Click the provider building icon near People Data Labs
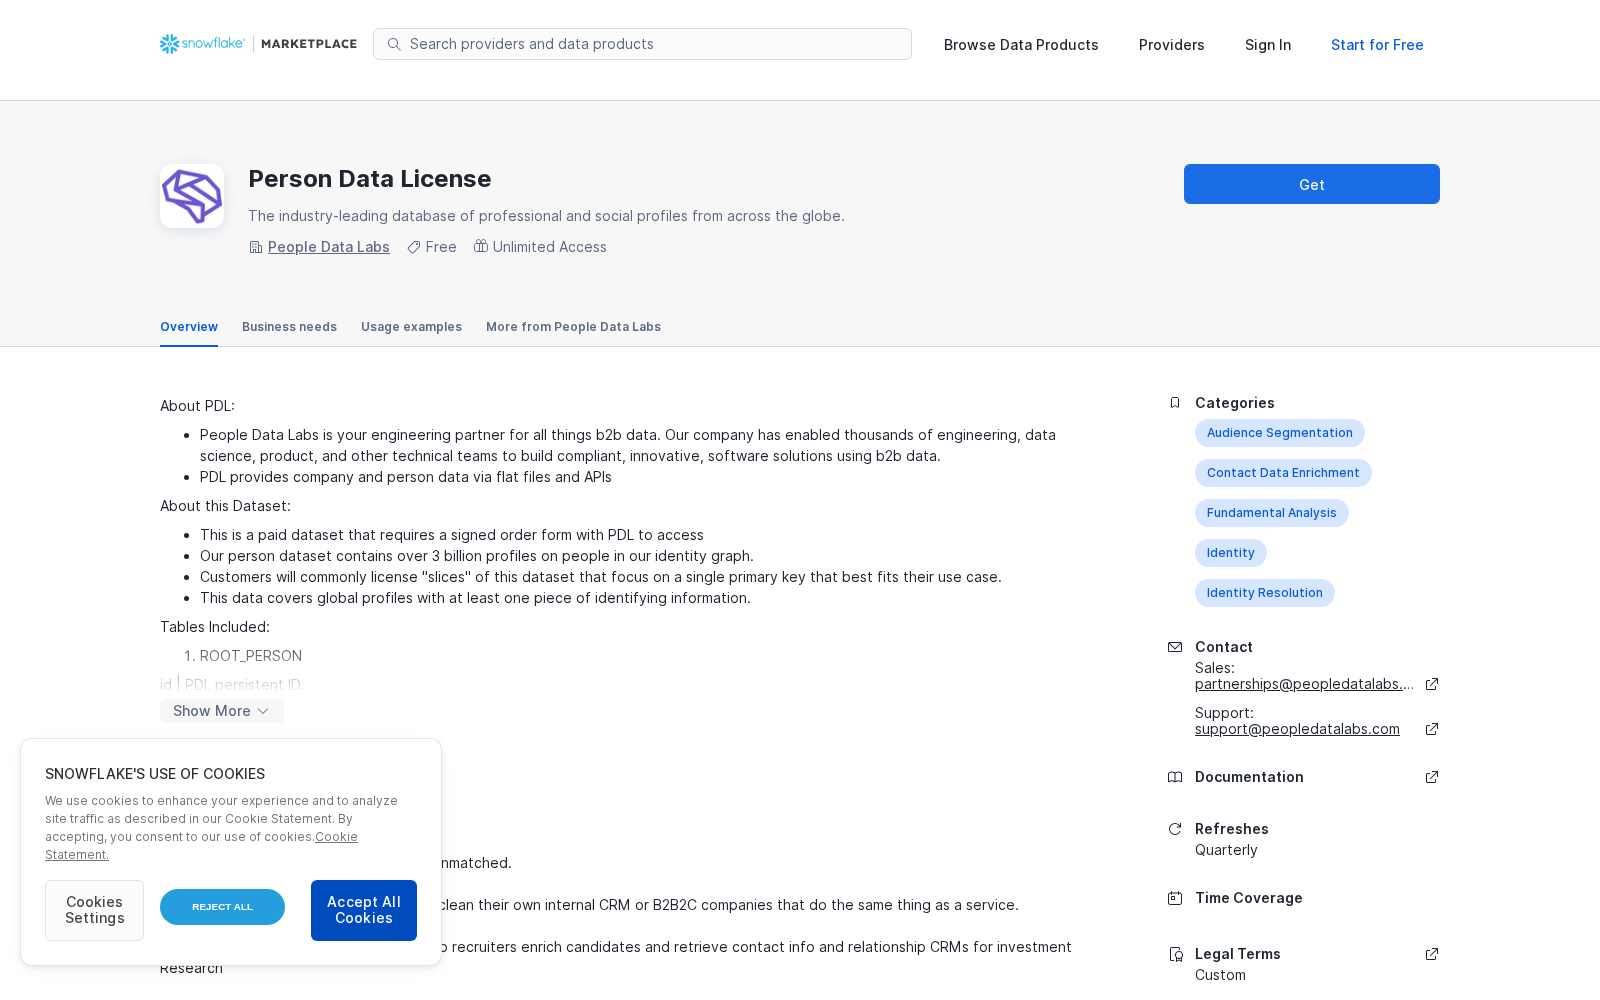The height and width of the screenshot is (1000, 1600). tap(256, 247)
